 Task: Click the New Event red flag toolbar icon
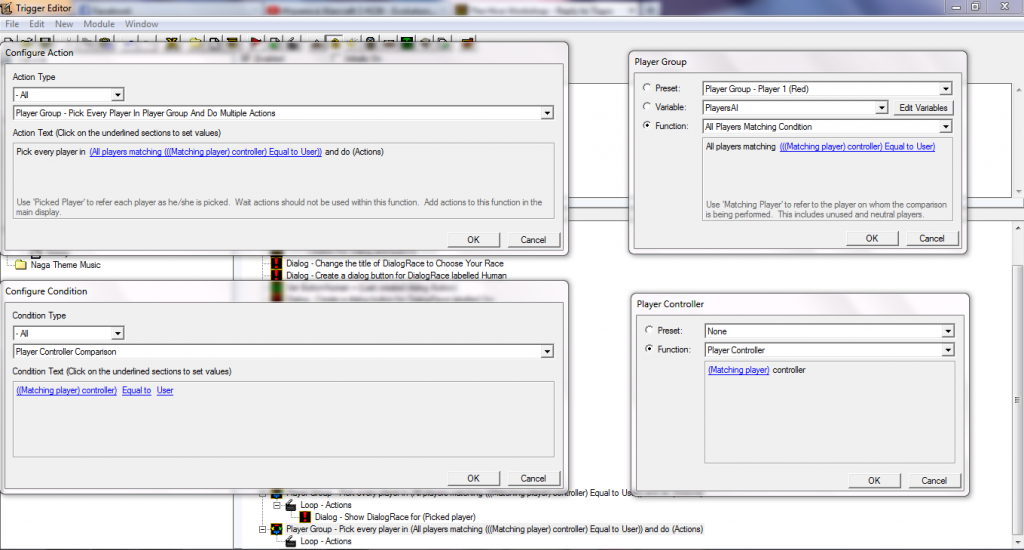pos(255,42)
